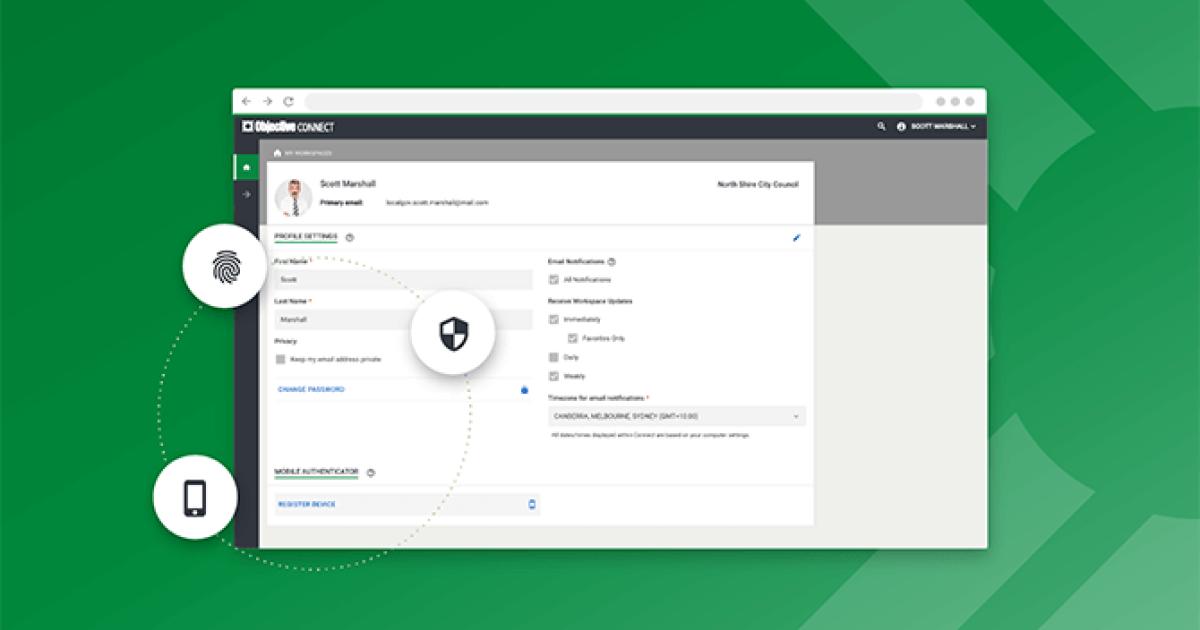Expand the Scott Marshall account menu
The height and width of the screenshot is (630, 1200).
point(938,127)
